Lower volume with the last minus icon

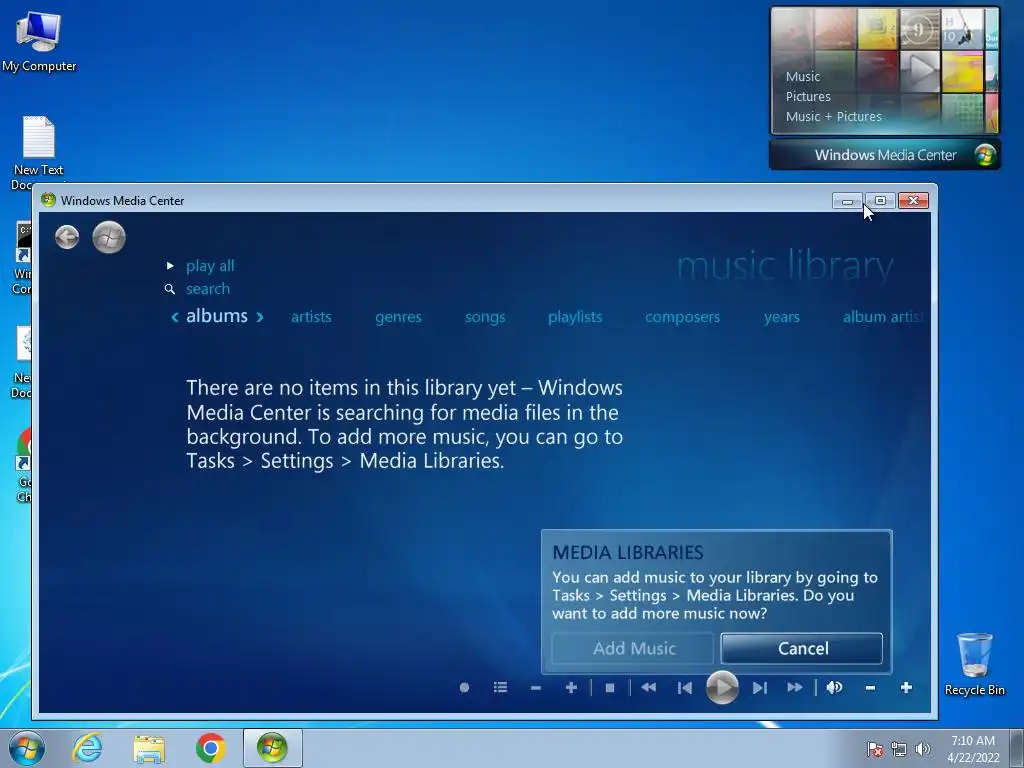coord(870,688)
